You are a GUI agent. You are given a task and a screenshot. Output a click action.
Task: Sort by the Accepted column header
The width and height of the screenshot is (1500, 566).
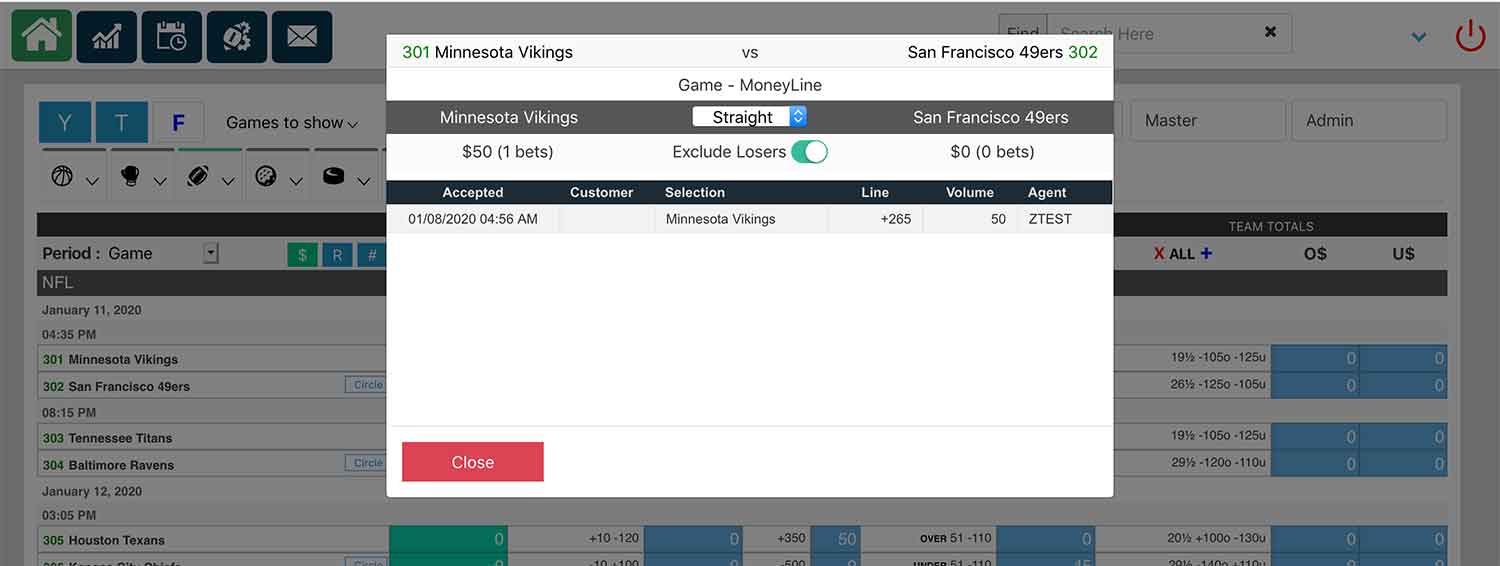(x=473, y=192)
